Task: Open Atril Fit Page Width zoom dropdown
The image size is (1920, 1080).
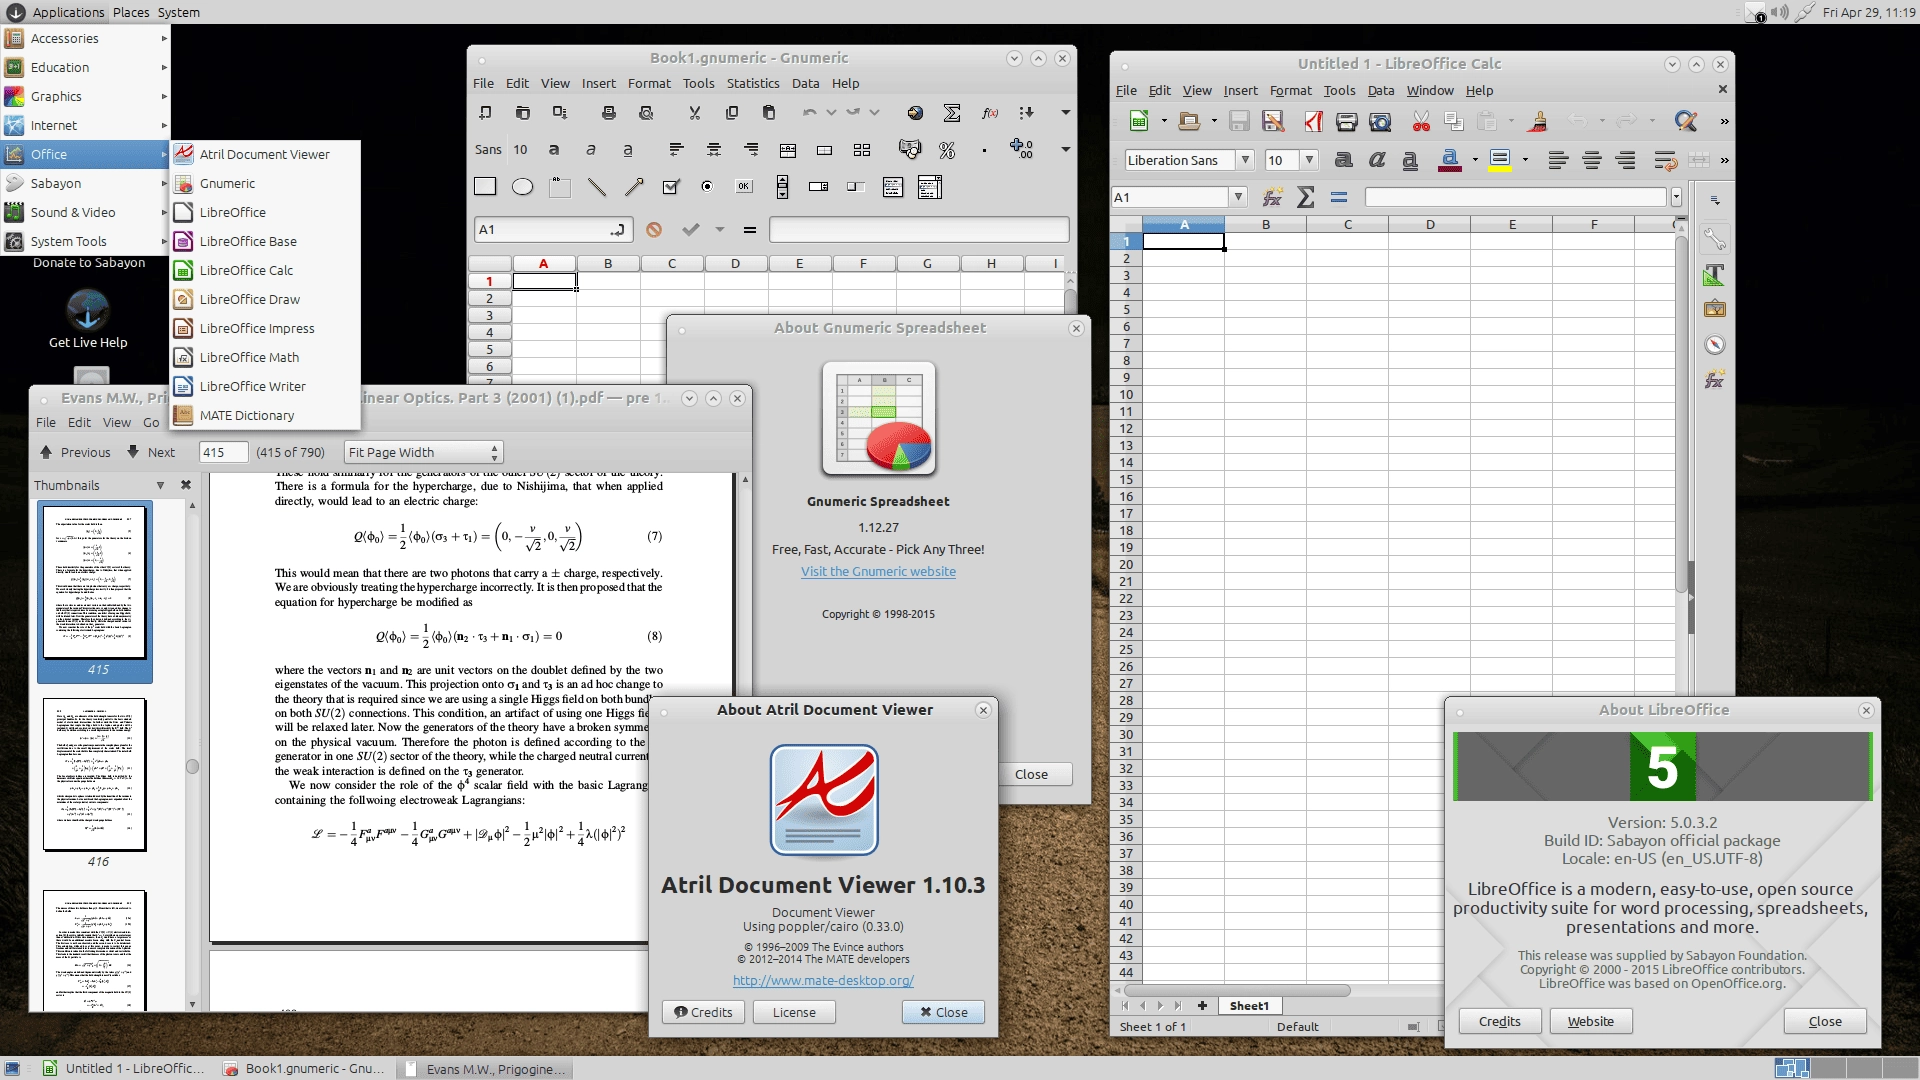Action: [x=423, y=453]
